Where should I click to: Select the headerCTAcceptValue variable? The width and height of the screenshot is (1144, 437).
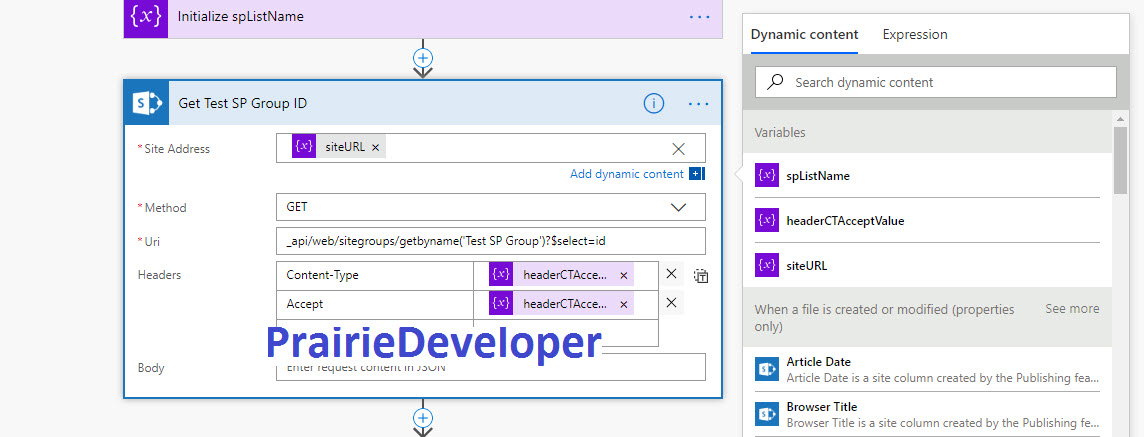pyautogui.click(x=927, y=220)
